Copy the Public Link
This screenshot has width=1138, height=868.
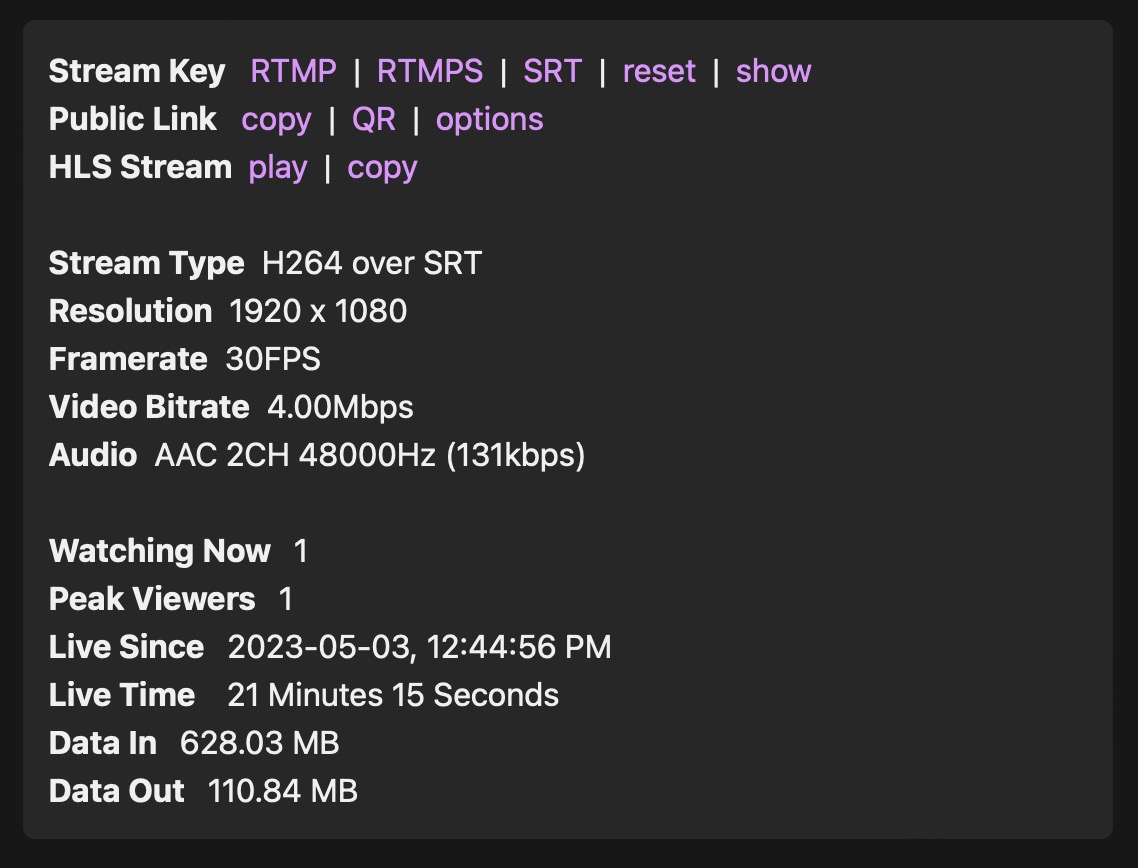click(276, 119)
